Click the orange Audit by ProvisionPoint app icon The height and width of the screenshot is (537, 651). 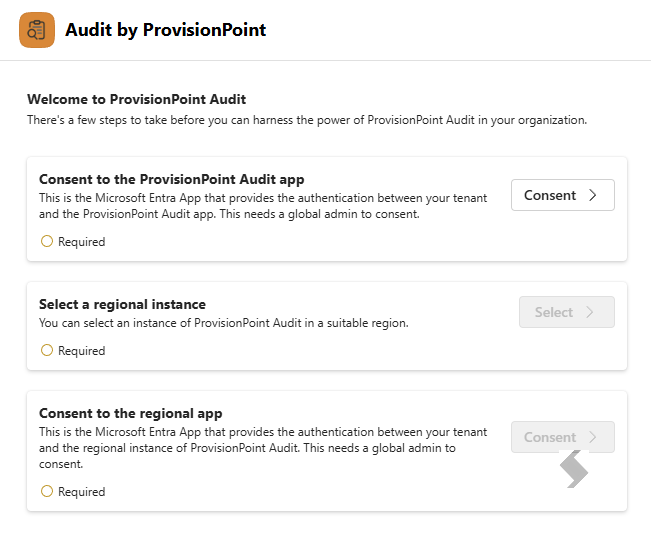(x=37, y=30)
